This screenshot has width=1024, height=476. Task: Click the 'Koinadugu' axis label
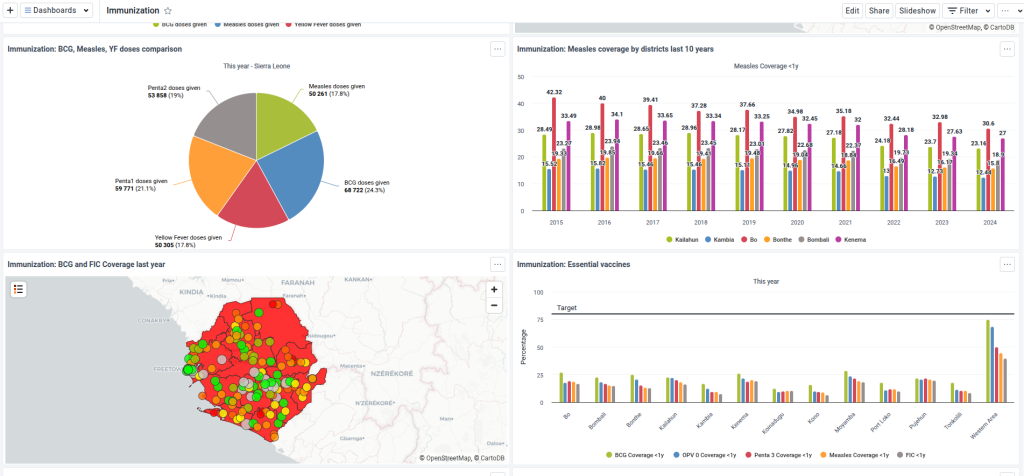773,423
